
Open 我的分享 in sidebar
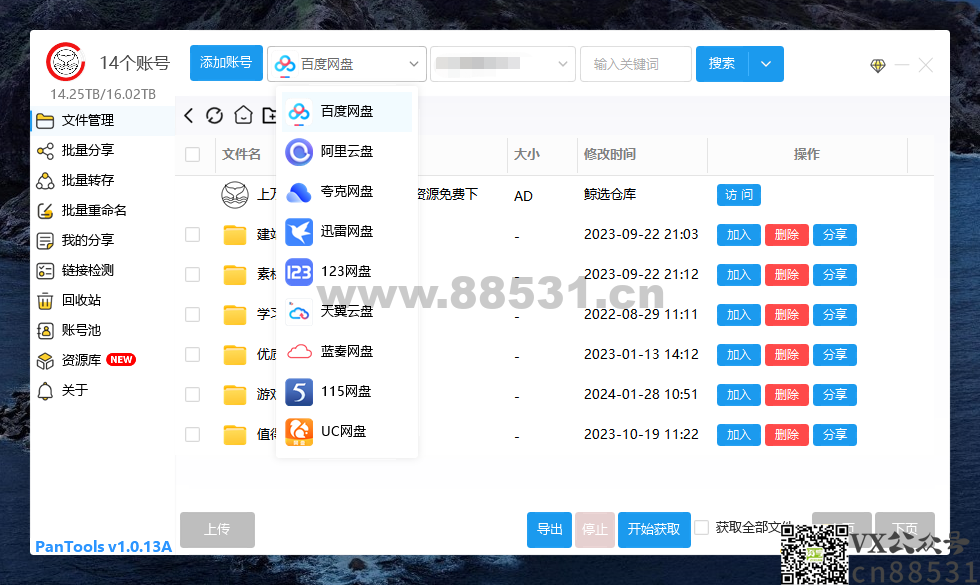(x=103, y=240)
